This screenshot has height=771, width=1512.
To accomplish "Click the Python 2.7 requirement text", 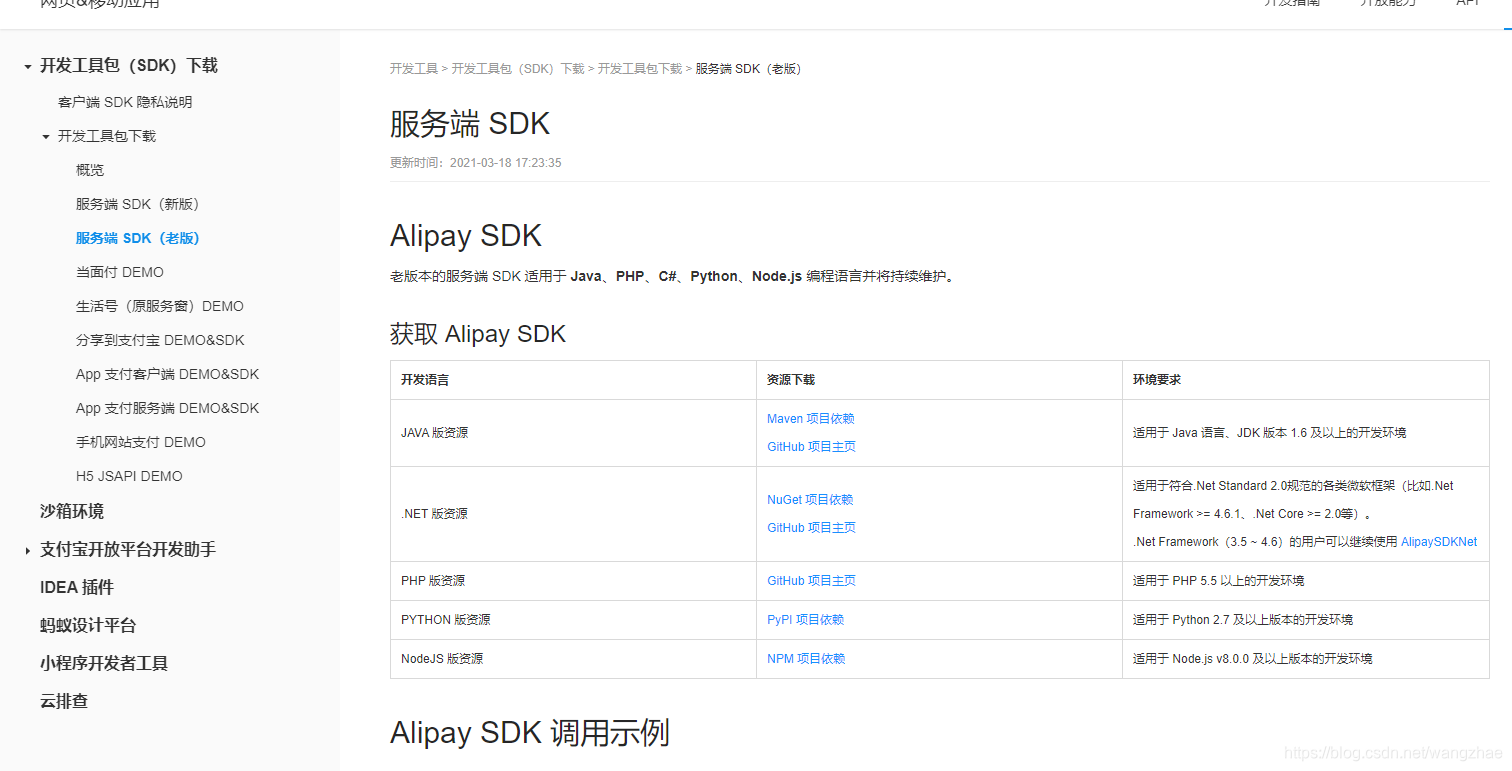I will [1243, 620].
